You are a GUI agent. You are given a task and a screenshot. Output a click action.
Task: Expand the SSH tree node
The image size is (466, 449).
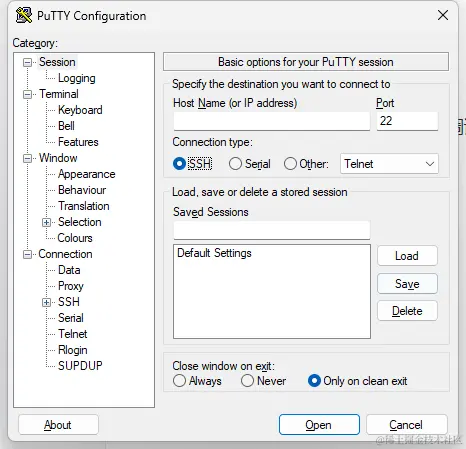(46, 302)
